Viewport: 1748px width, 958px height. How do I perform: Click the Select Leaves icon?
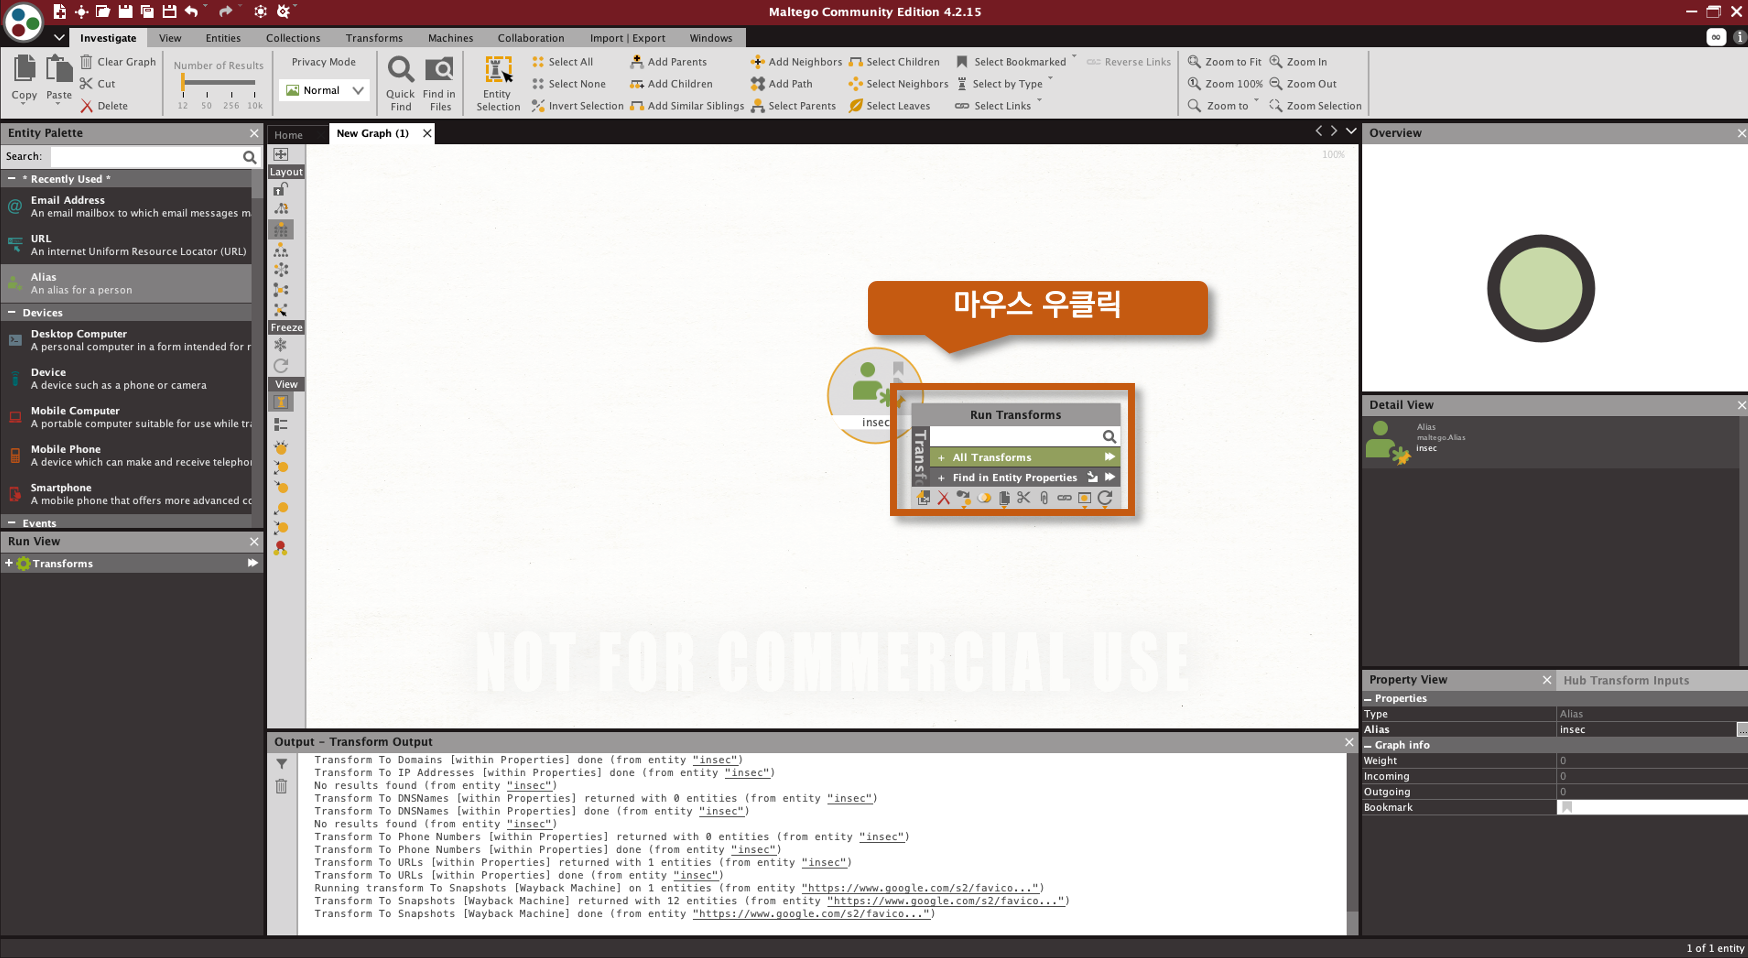pyautogui.click(x=856, y=105)
